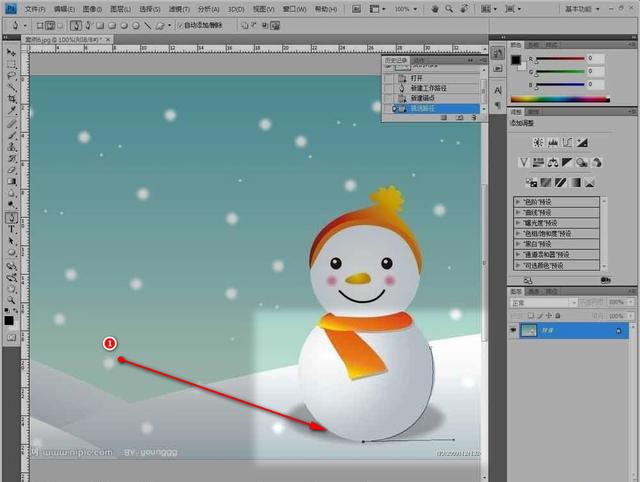
Task: Select the Move tool in toolbox
Action: click(x=11, y=51)
